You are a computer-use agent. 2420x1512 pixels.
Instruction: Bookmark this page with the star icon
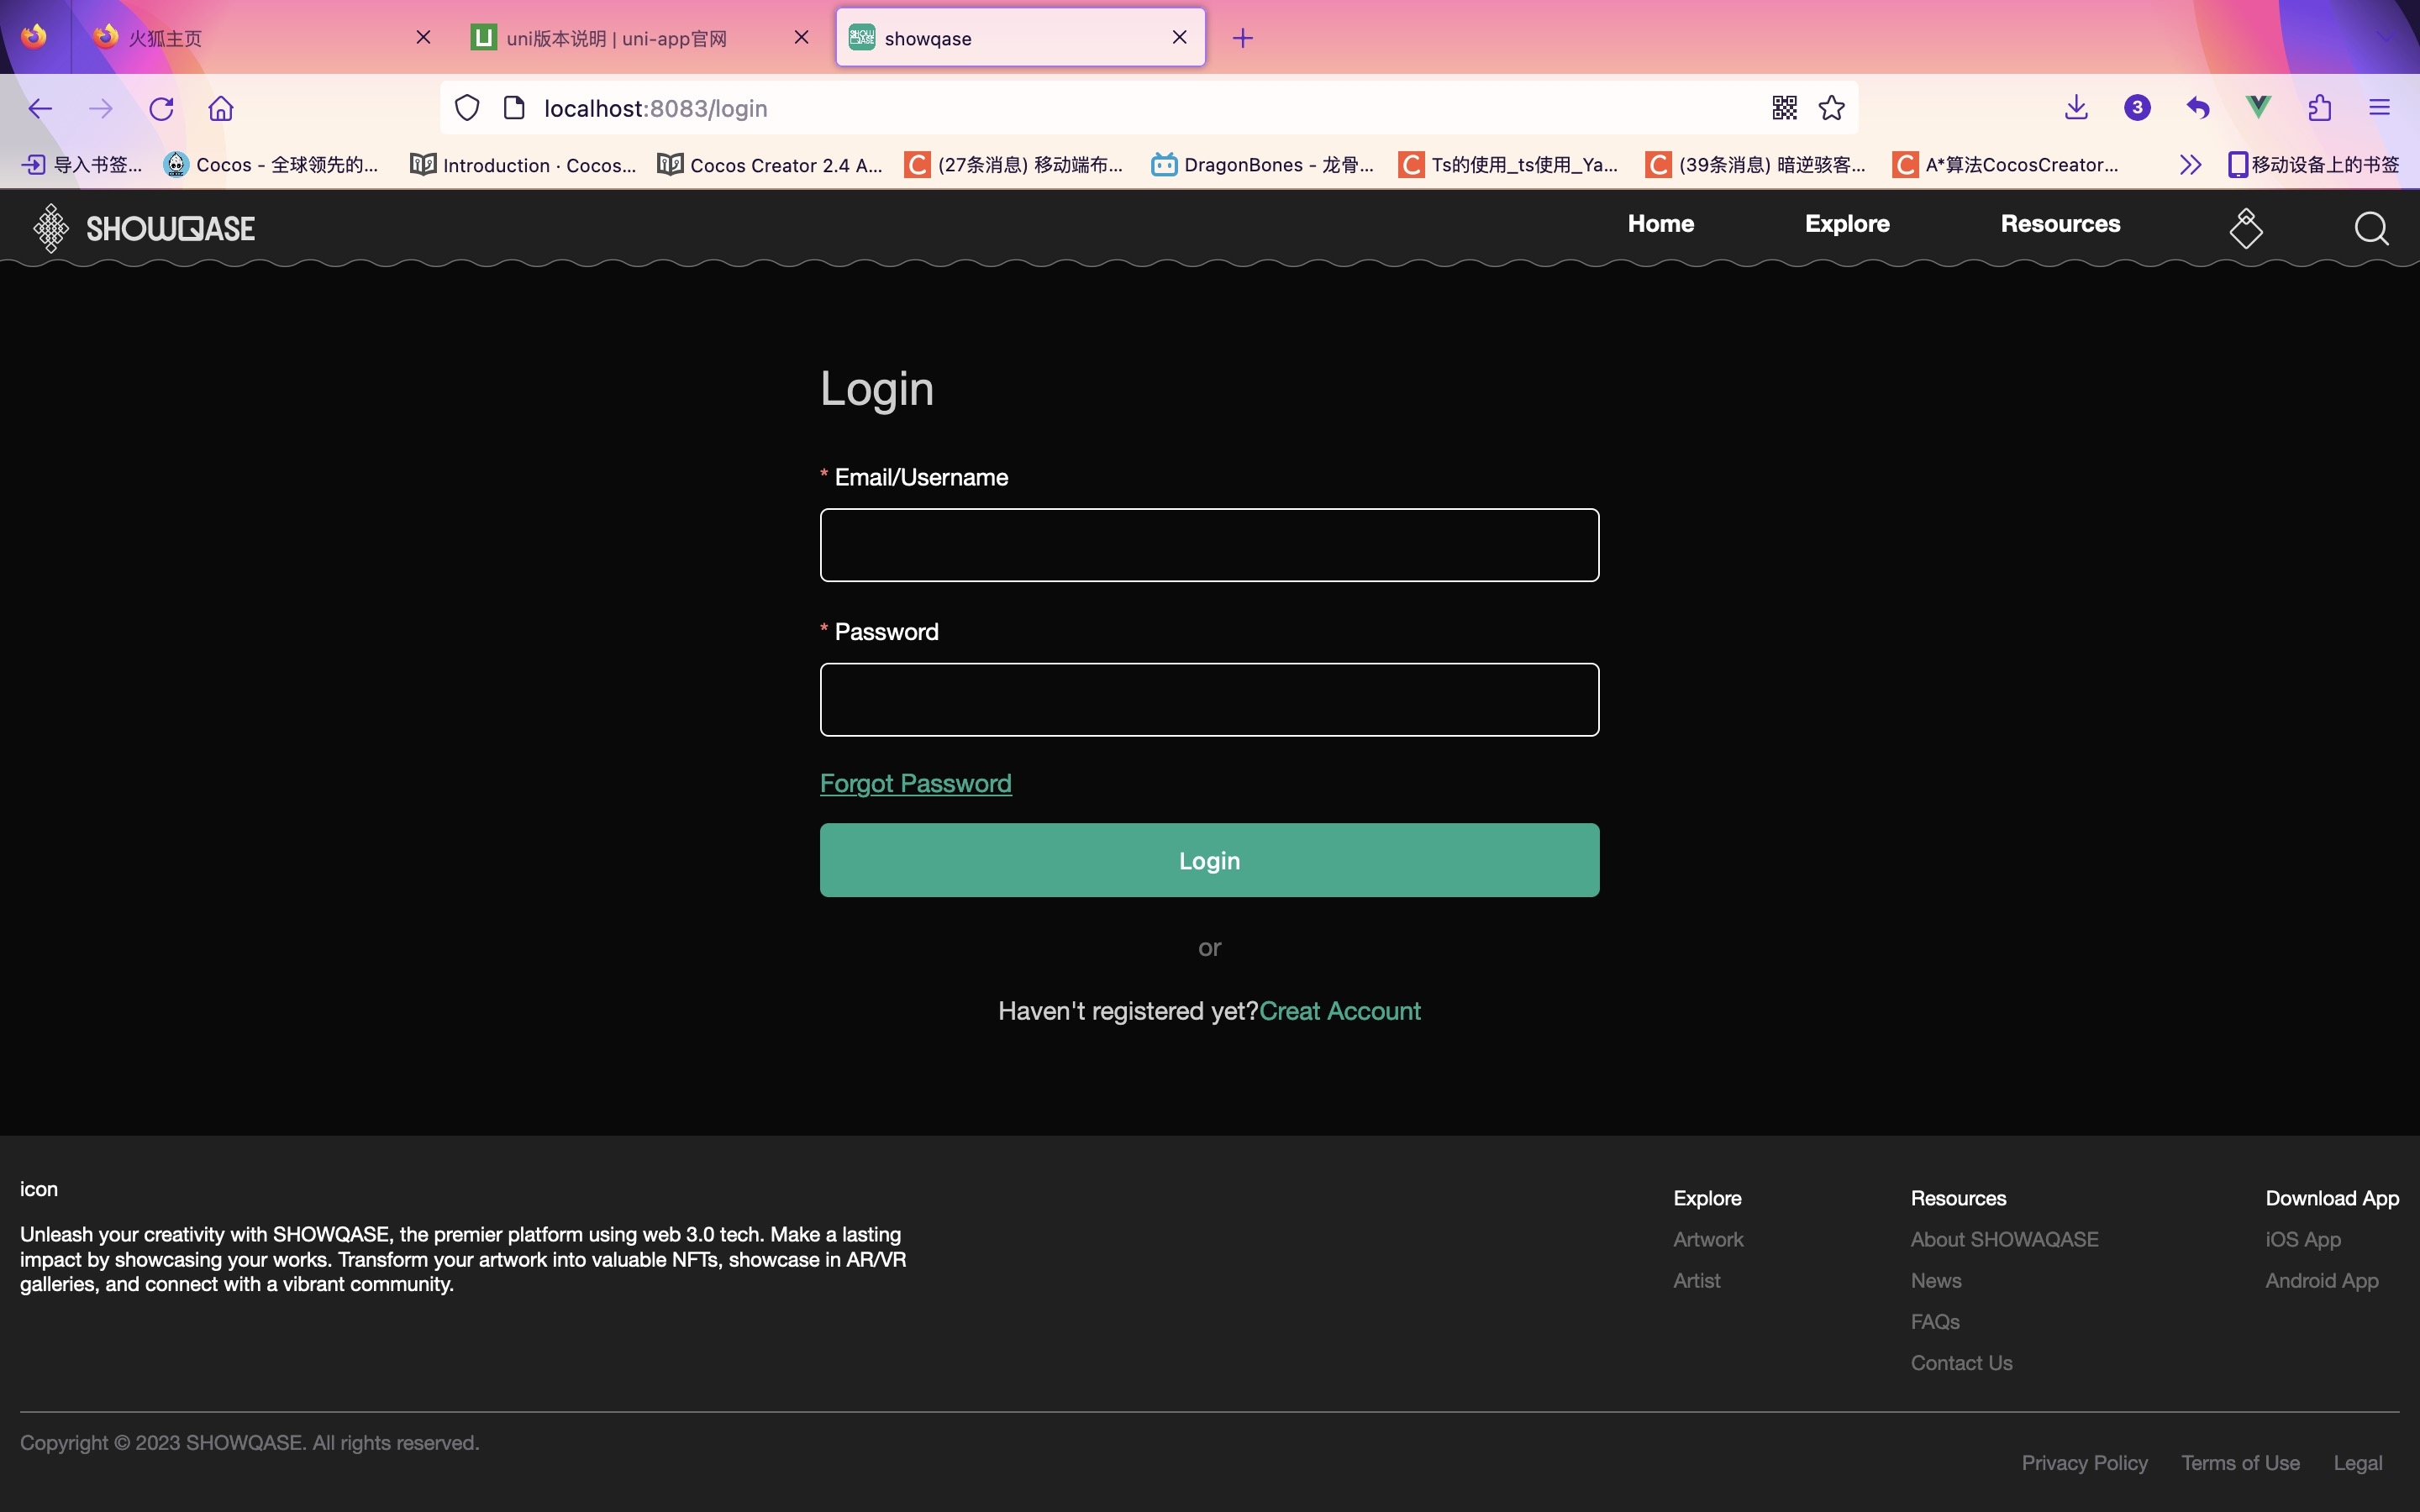click(x=1831, y=108)
